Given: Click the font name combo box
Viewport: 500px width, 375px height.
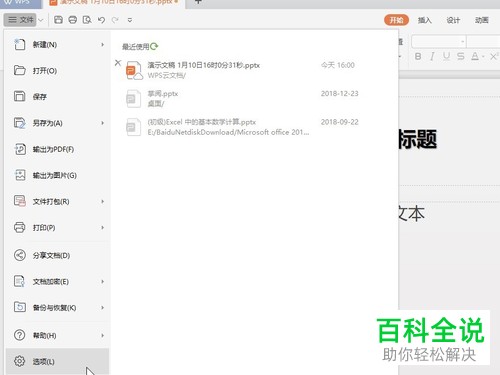Looking at the screenshot, I should click(x=439, y=42).
